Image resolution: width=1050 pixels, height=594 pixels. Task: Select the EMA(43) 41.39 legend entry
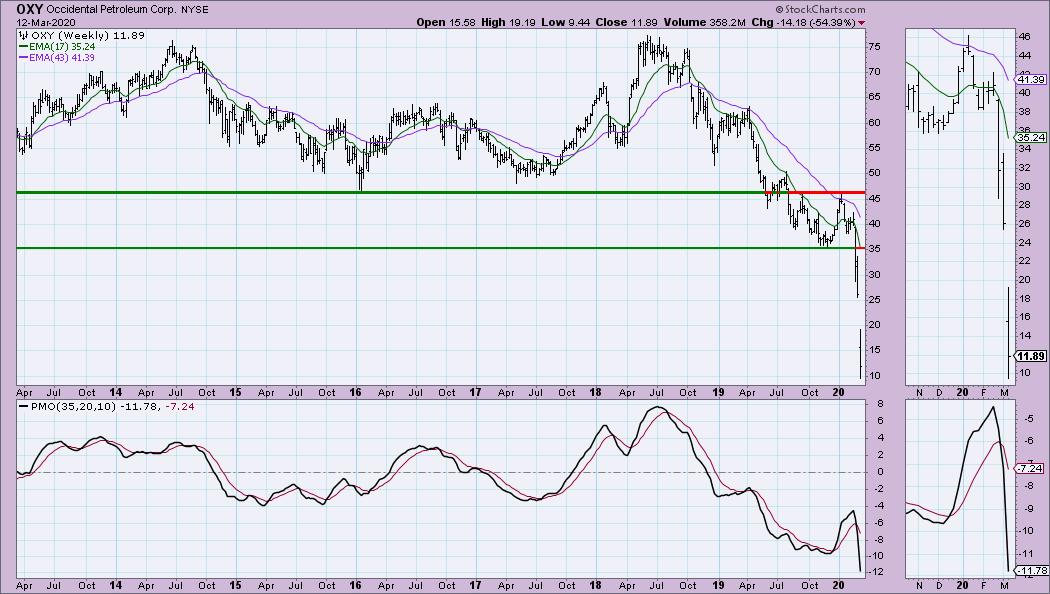click(57, 58)
